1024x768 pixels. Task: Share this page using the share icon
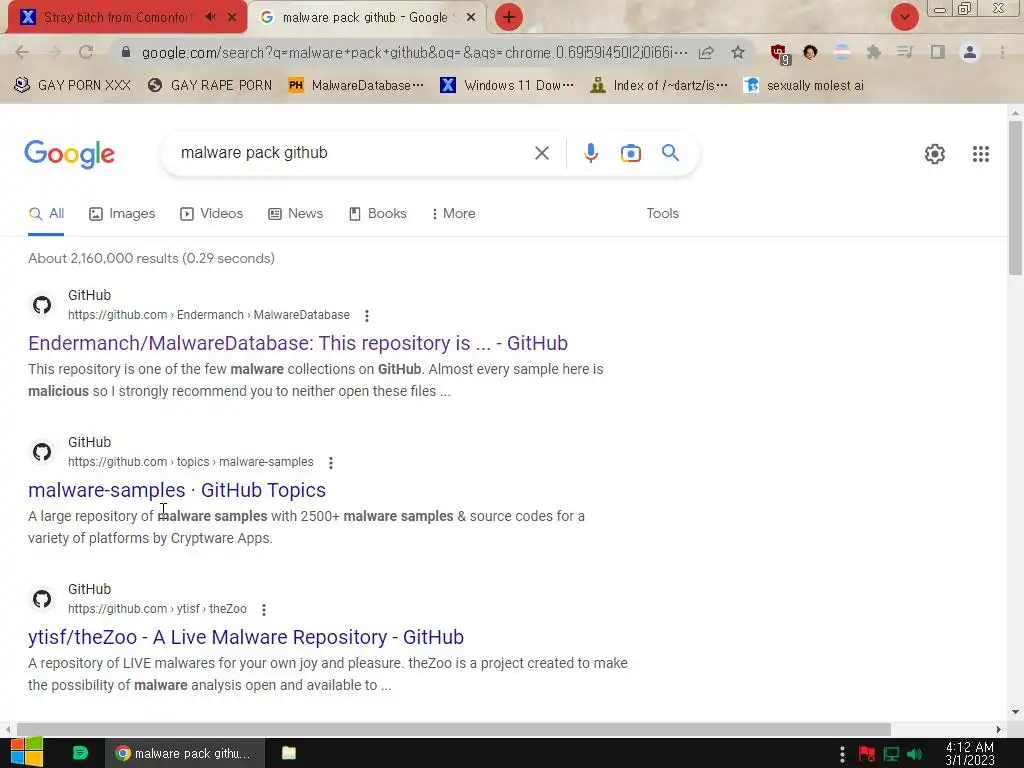[x=706, y=52]
